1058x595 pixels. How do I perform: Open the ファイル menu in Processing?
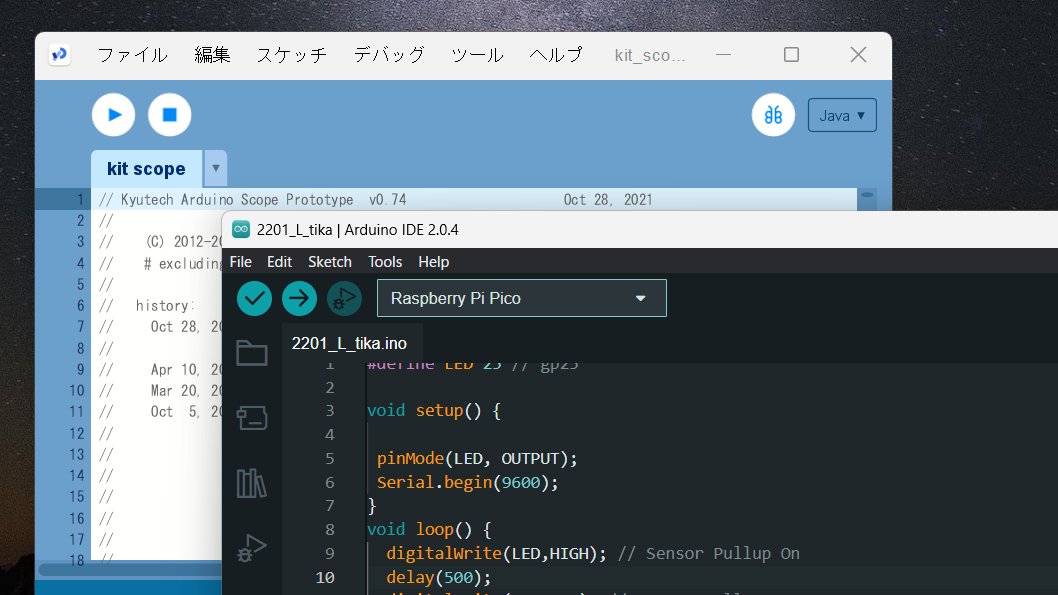coord(132,55)
